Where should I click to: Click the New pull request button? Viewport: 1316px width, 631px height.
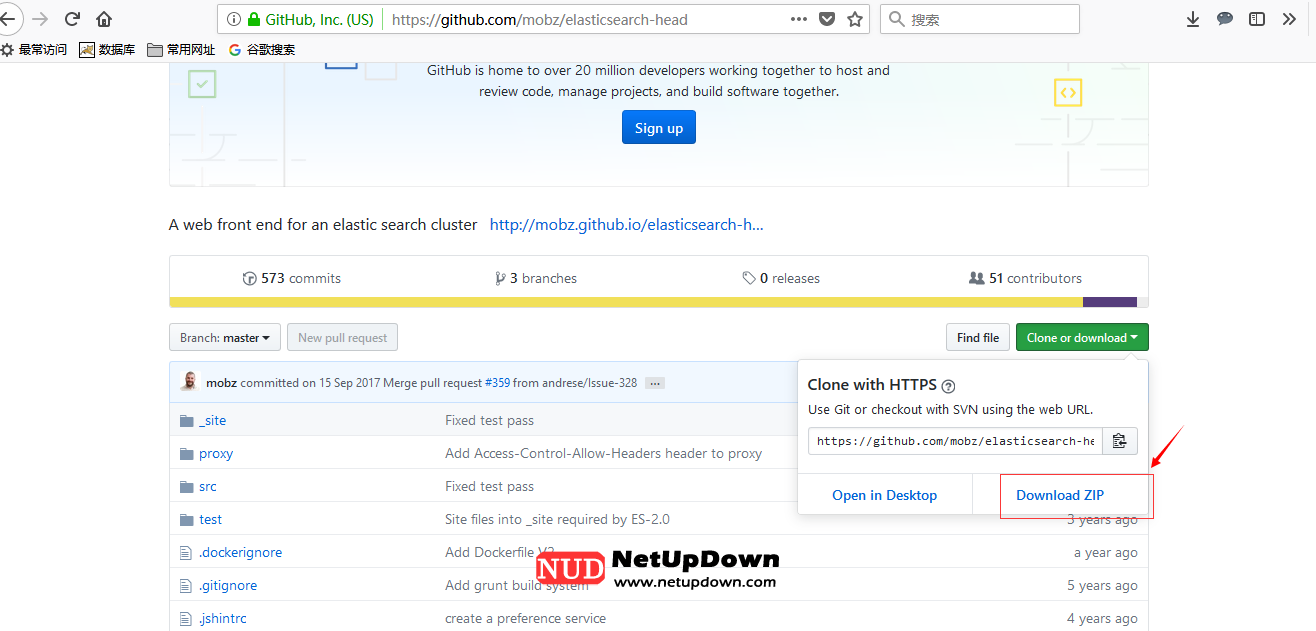(342, 338)
